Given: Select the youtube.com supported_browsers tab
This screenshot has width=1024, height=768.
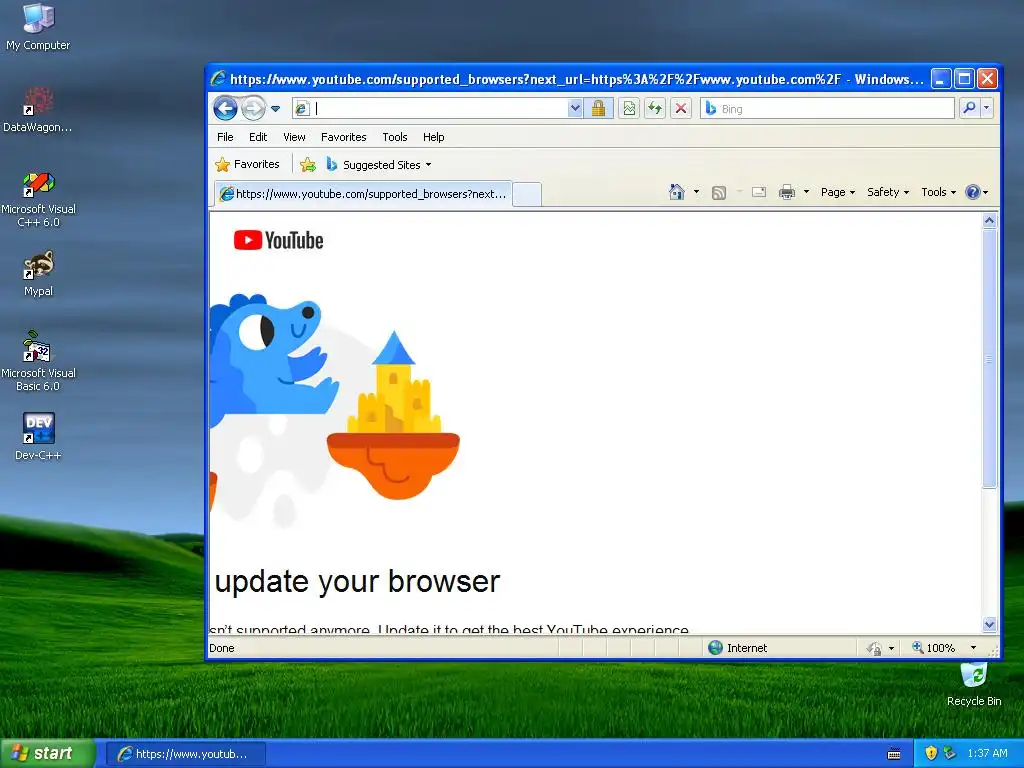Looking at the screenshot, I should (x=363, y=194).
